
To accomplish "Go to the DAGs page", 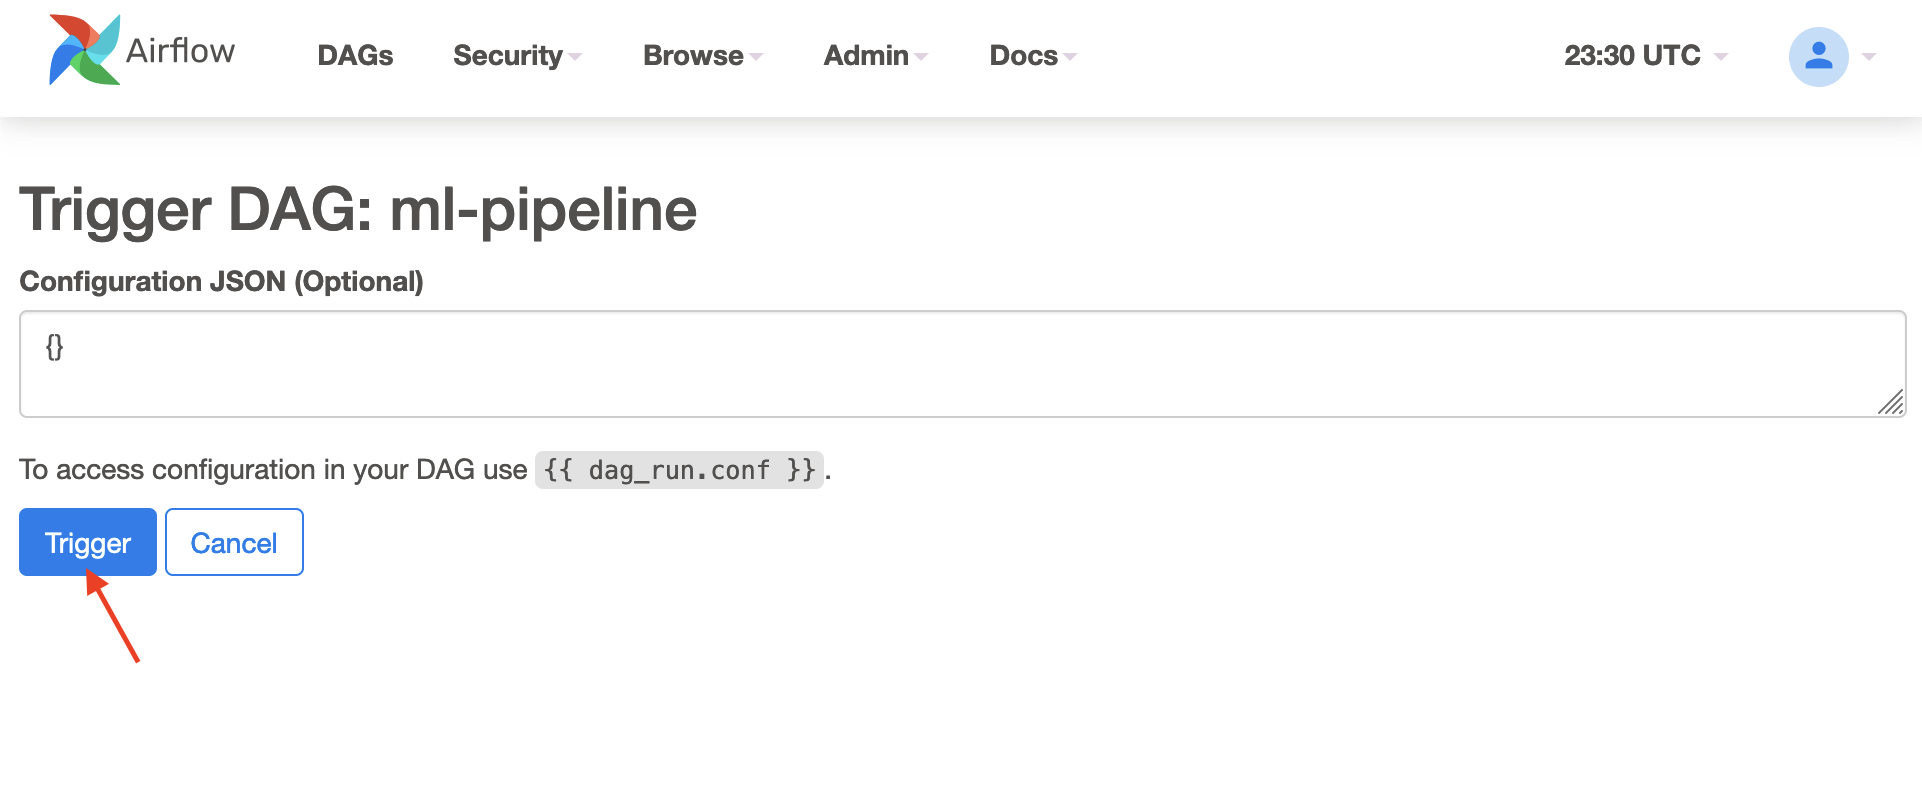I will pyautogui.click(x=355, y=56).
